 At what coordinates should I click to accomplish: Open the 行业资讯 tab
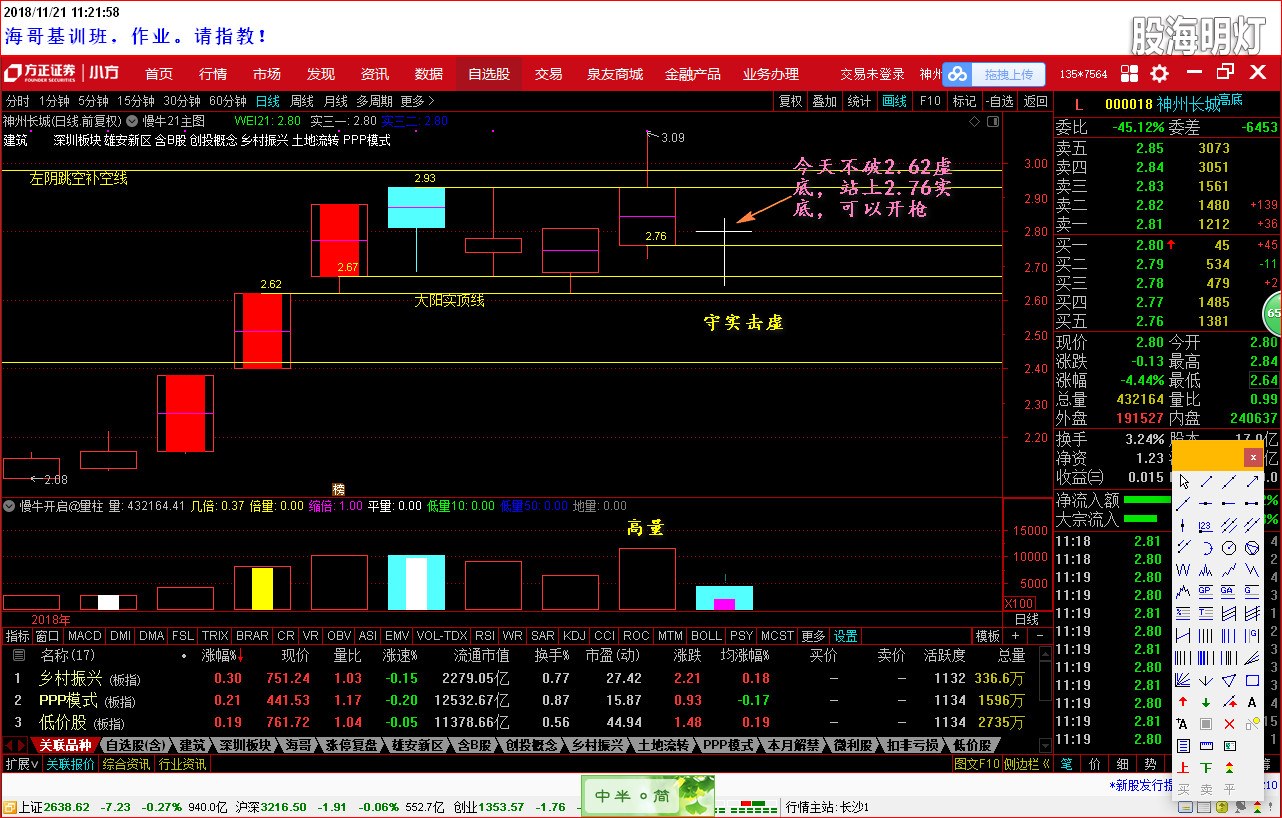pos(182,764)
